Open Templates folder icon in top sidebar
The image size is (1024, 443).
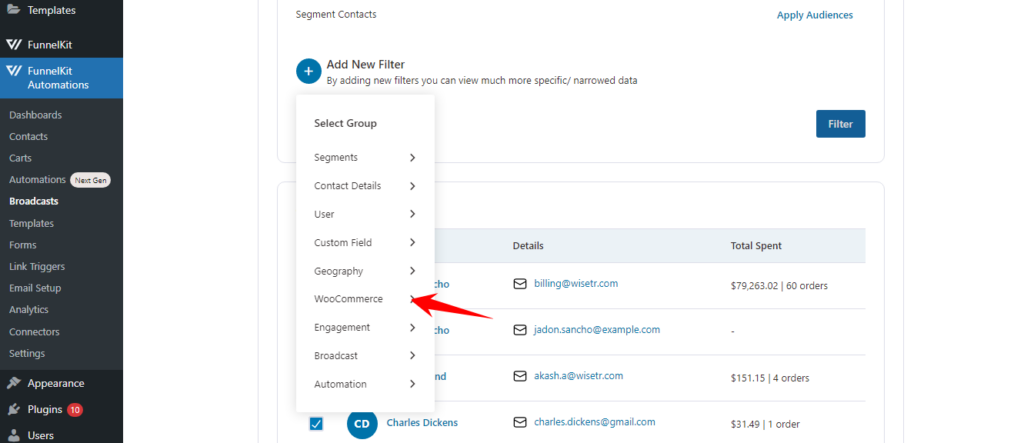13,10
